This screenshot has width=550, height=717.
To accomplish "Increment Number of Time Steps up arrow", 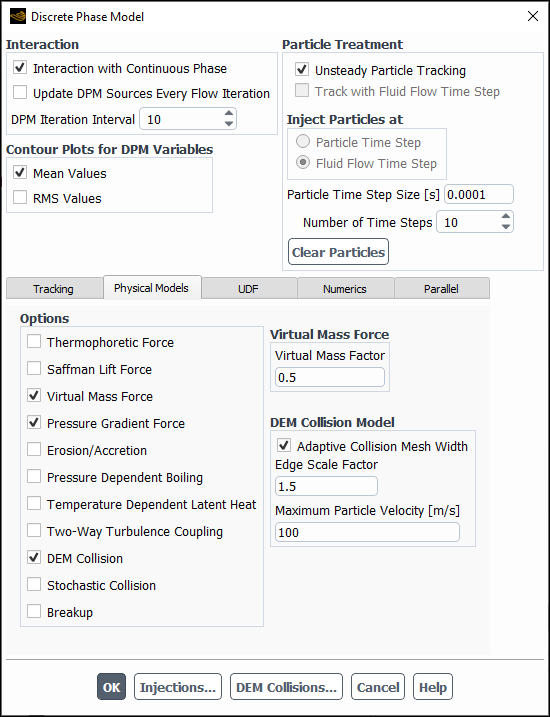I will point(506,217).
